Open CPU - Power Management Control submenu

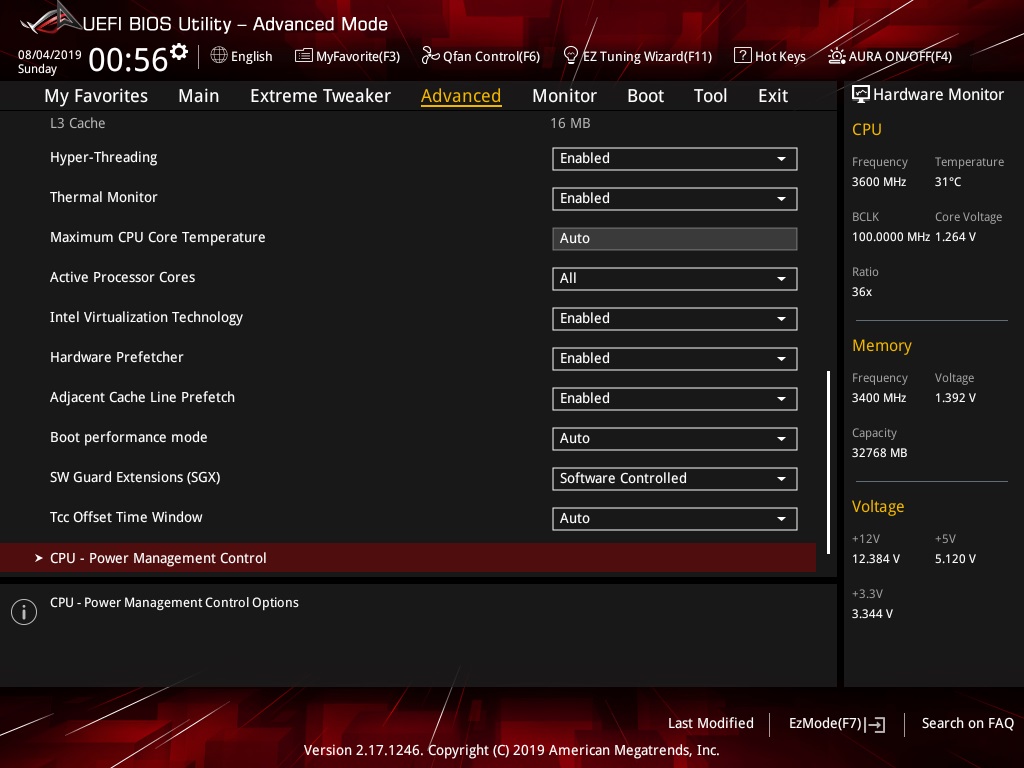pyautogui.click(x=408, y=558)
